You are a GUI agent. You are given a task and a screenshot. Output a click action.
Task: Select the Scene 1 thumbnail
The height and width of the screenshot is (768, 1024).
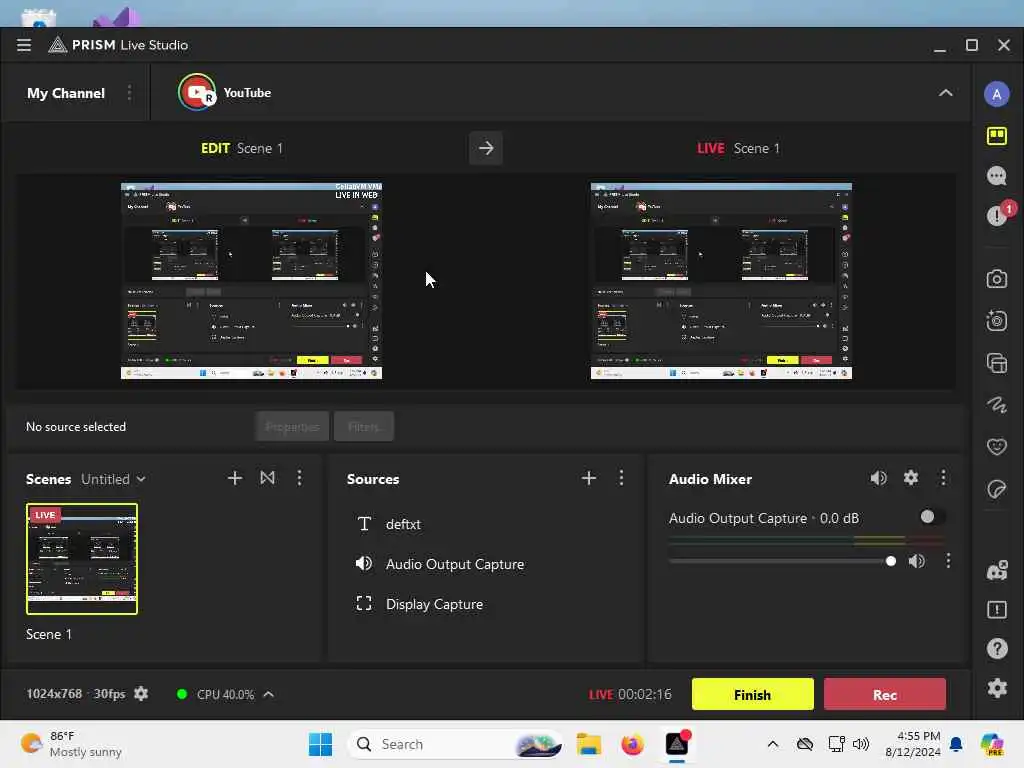click(x=82, y=559)
